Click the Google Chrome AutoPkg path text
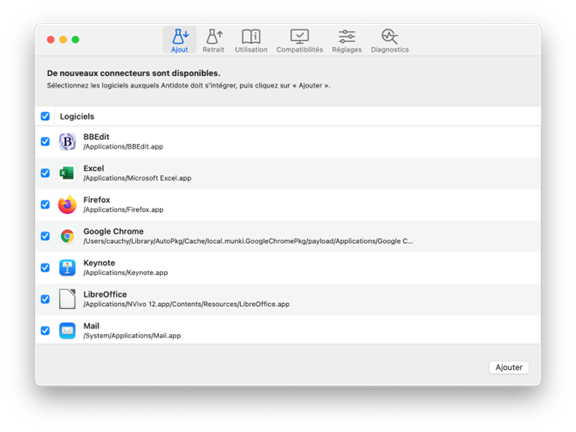The height and width of the screenshot is (432, 576). tap(248, 241)
